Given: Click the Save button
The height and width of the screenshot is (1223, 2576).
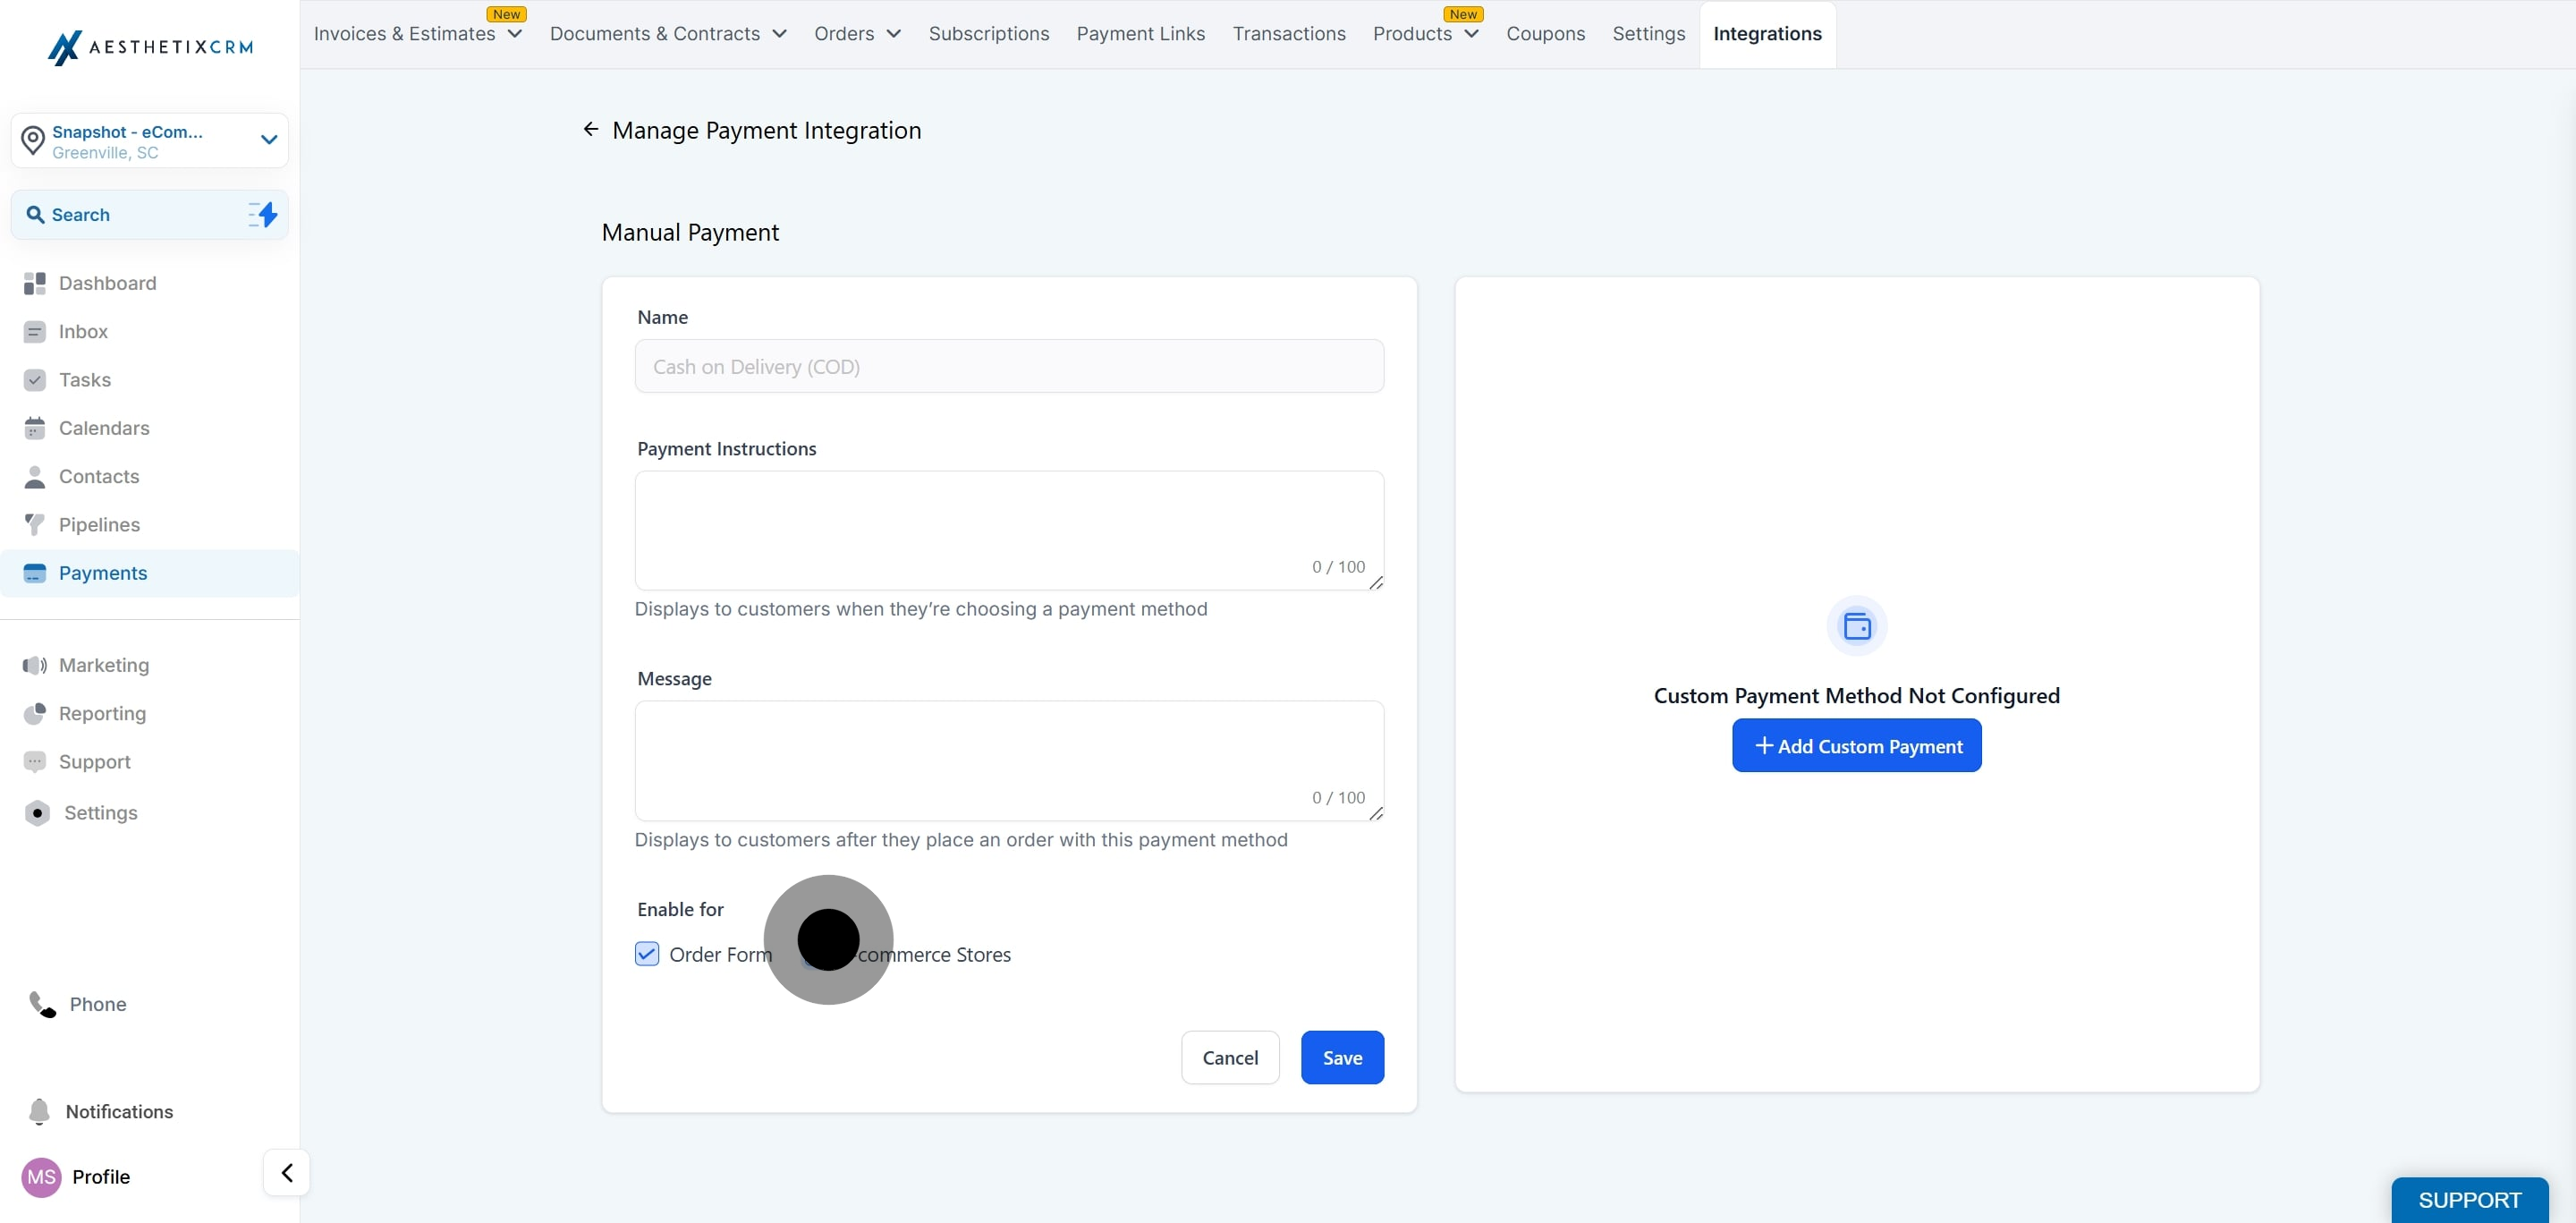Looking at the screenshot, I should pyautogui.click(x=1341, y=1057).
